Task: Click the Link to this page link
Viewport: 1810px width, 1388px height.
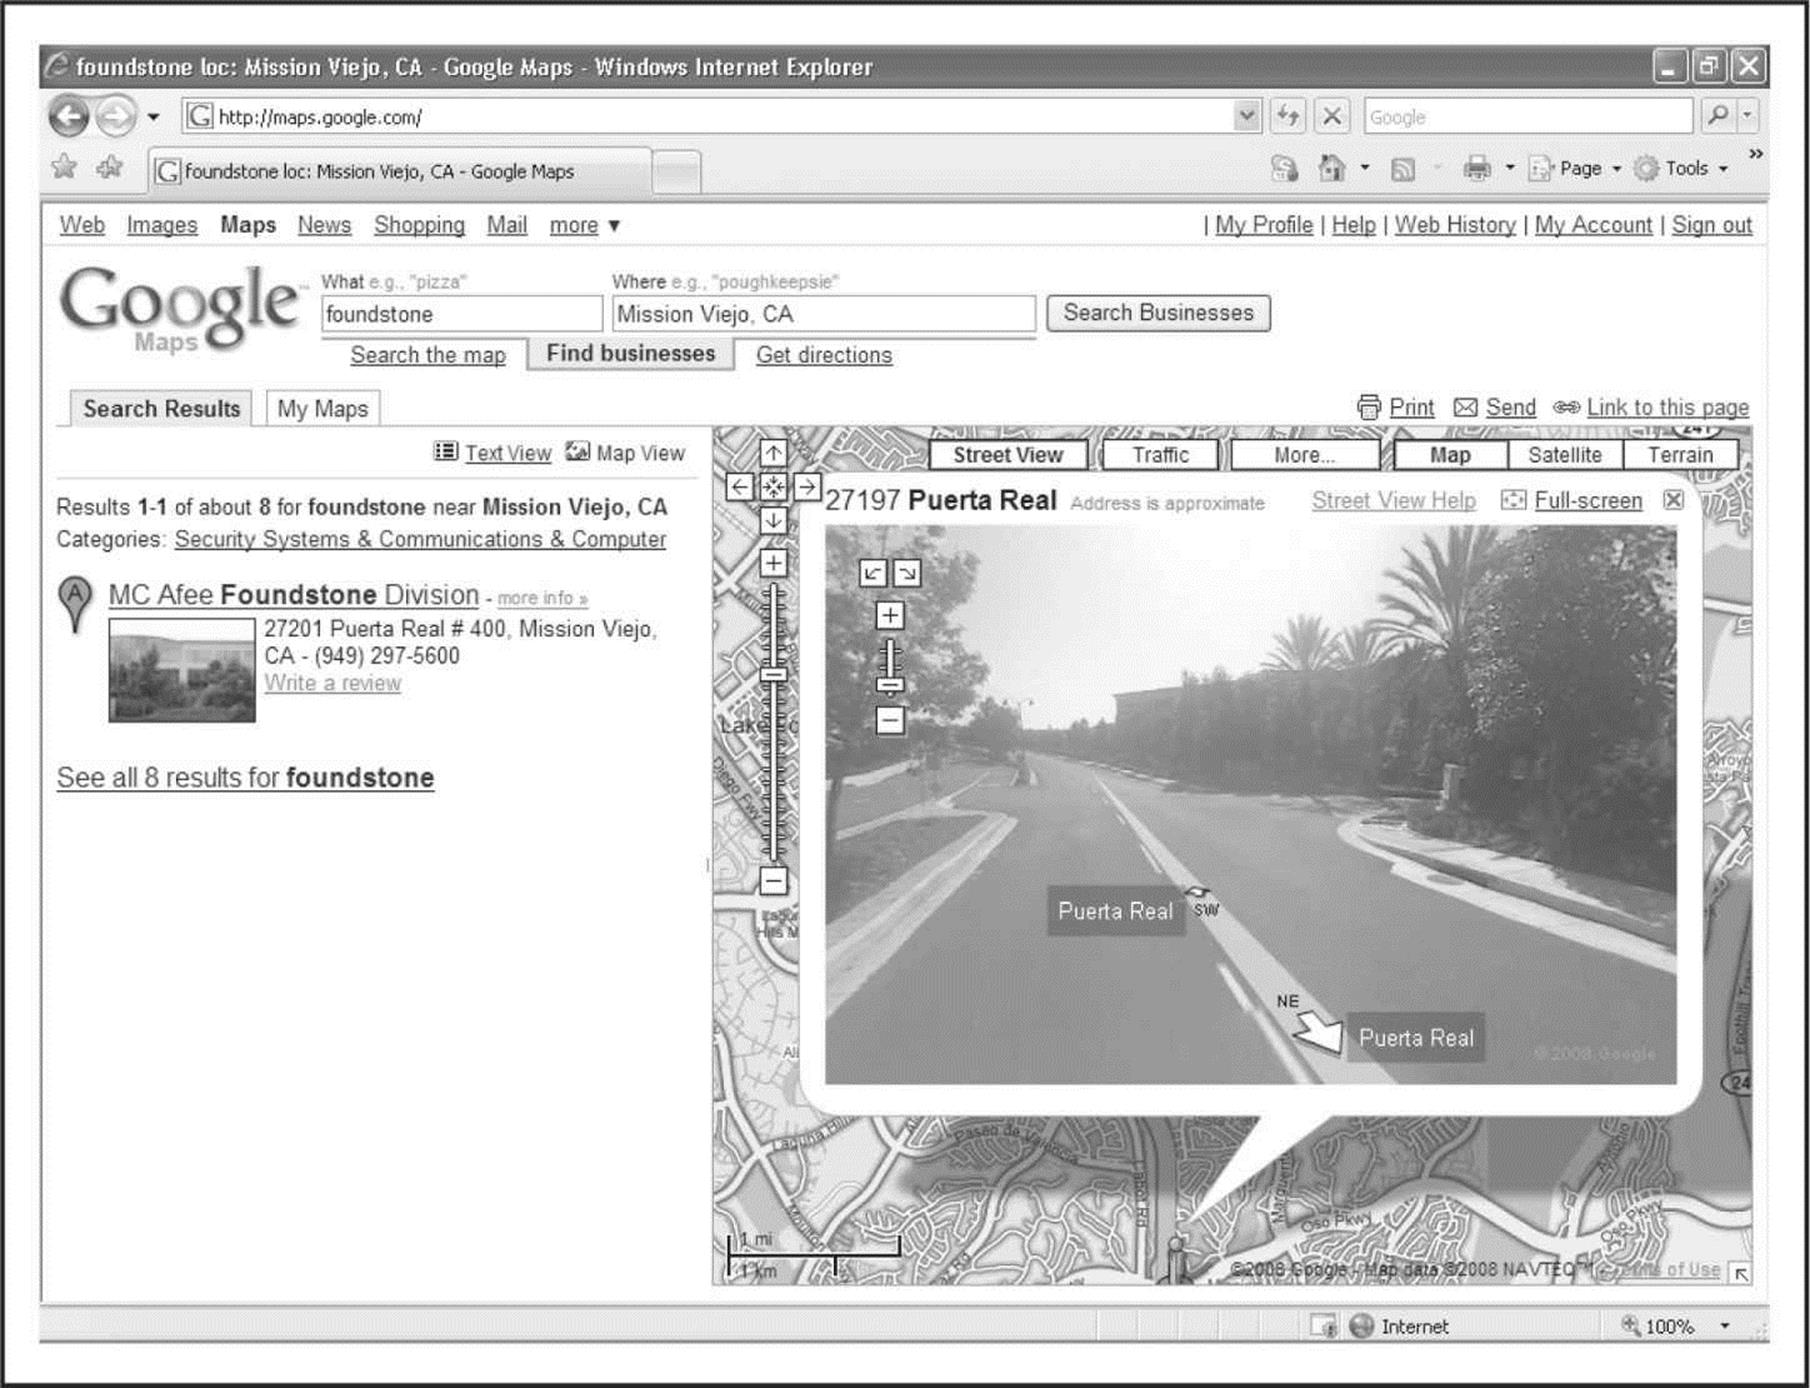Action: pos(1667,407)
